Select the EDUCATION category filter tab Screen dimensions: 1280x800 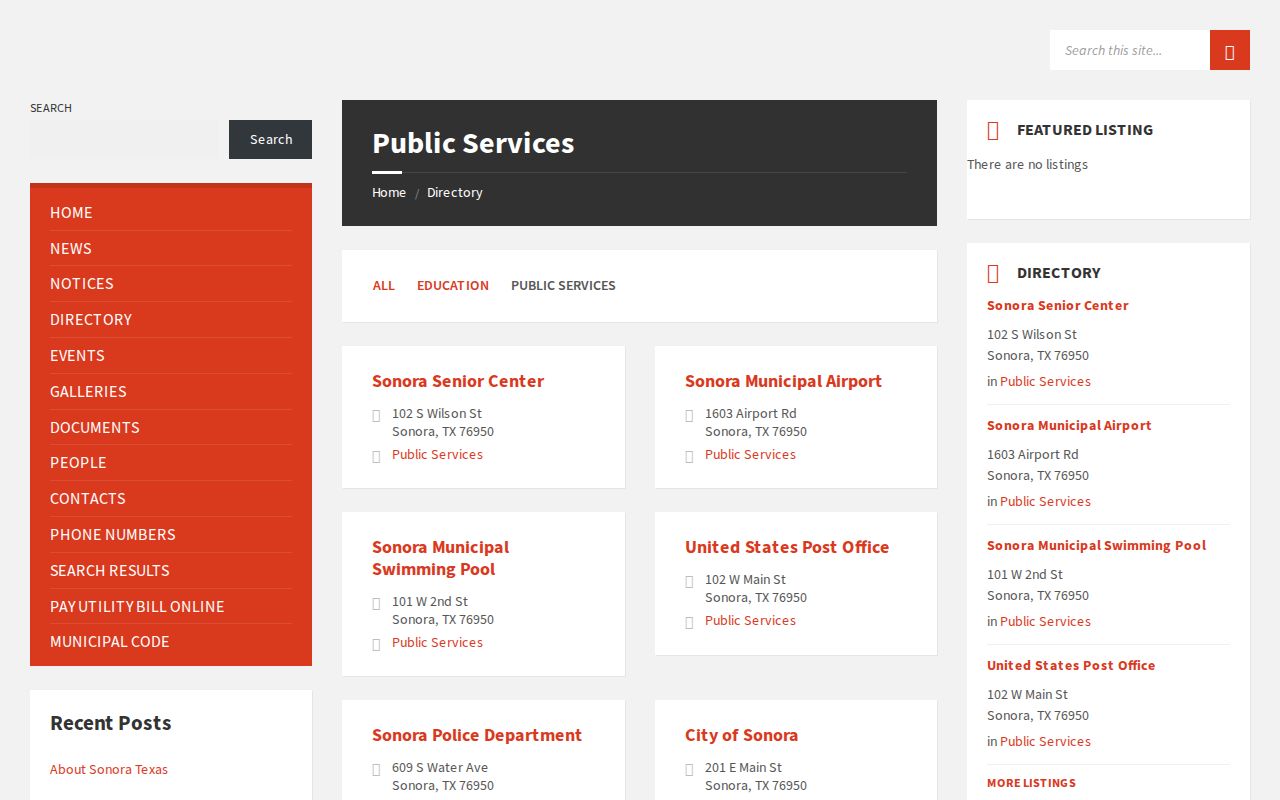453,286
